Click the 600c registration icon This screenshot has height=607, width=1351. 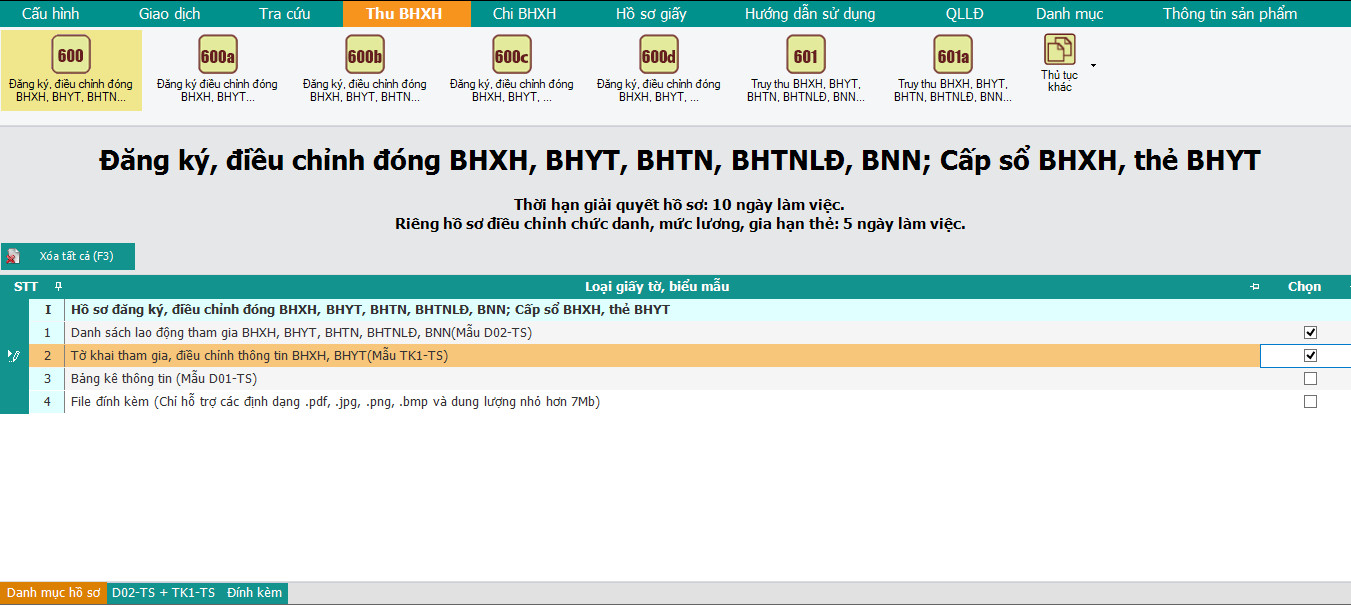click(511, 56)
